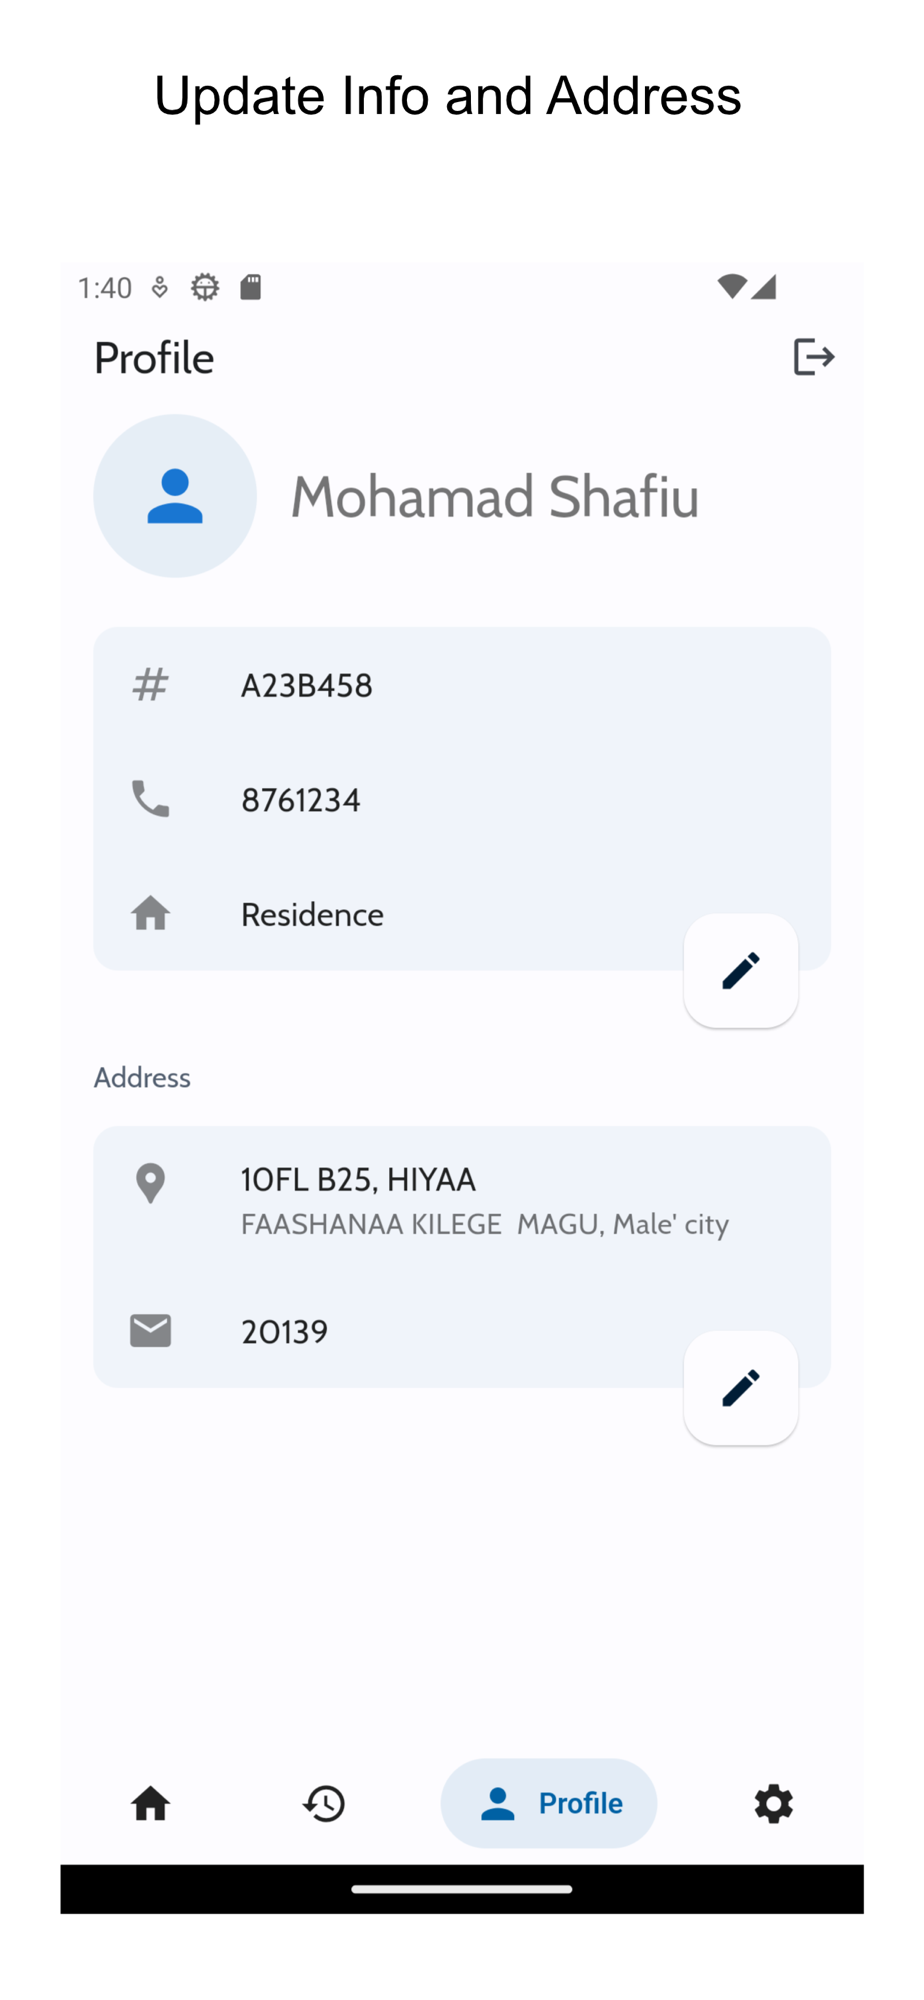
Task: Tap the postal code 20139
Action: coord(285,1332)
